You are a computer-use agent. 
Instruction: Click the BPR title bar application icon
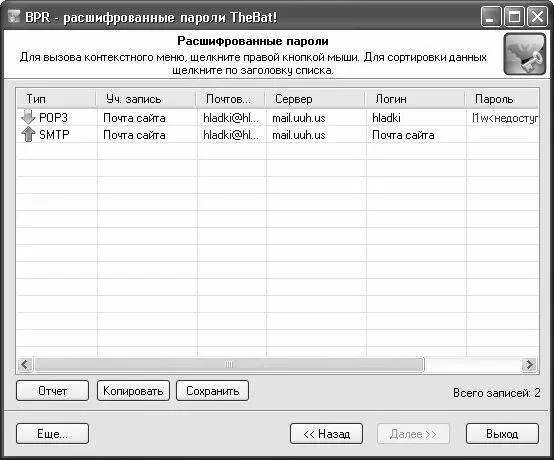pyautogui.click(x=13, y=17)
